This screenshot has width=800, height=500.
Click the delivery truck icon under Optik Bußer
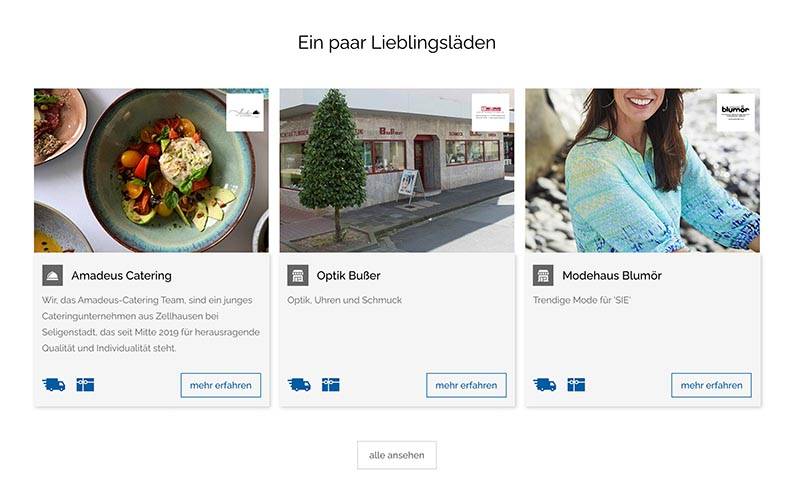pyautogui.click(x=299, y=385)
